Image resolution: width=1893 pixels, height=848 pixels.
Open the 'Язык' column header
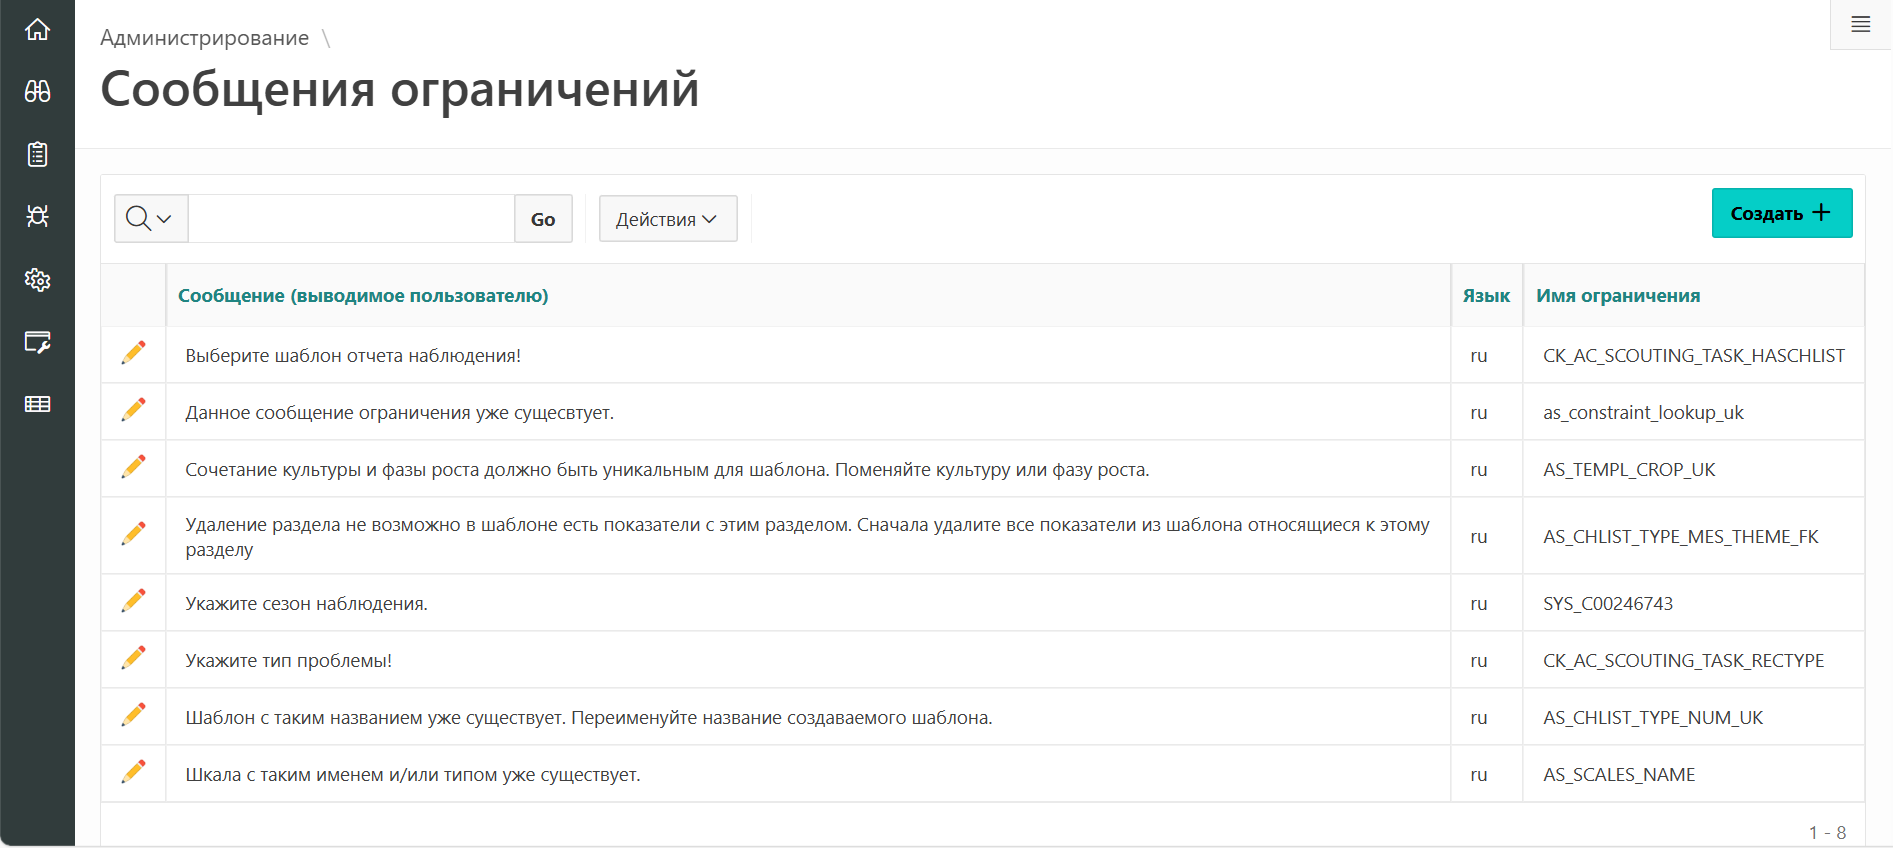[1486, 296]
